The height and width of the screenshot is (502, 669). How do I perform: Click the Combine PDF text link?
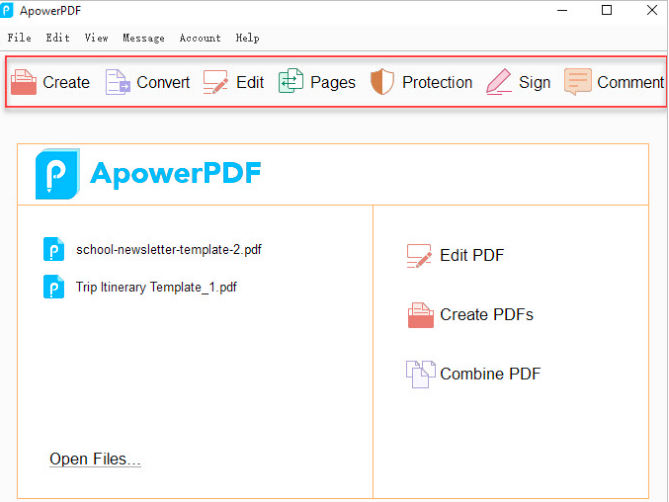[490, 374]
